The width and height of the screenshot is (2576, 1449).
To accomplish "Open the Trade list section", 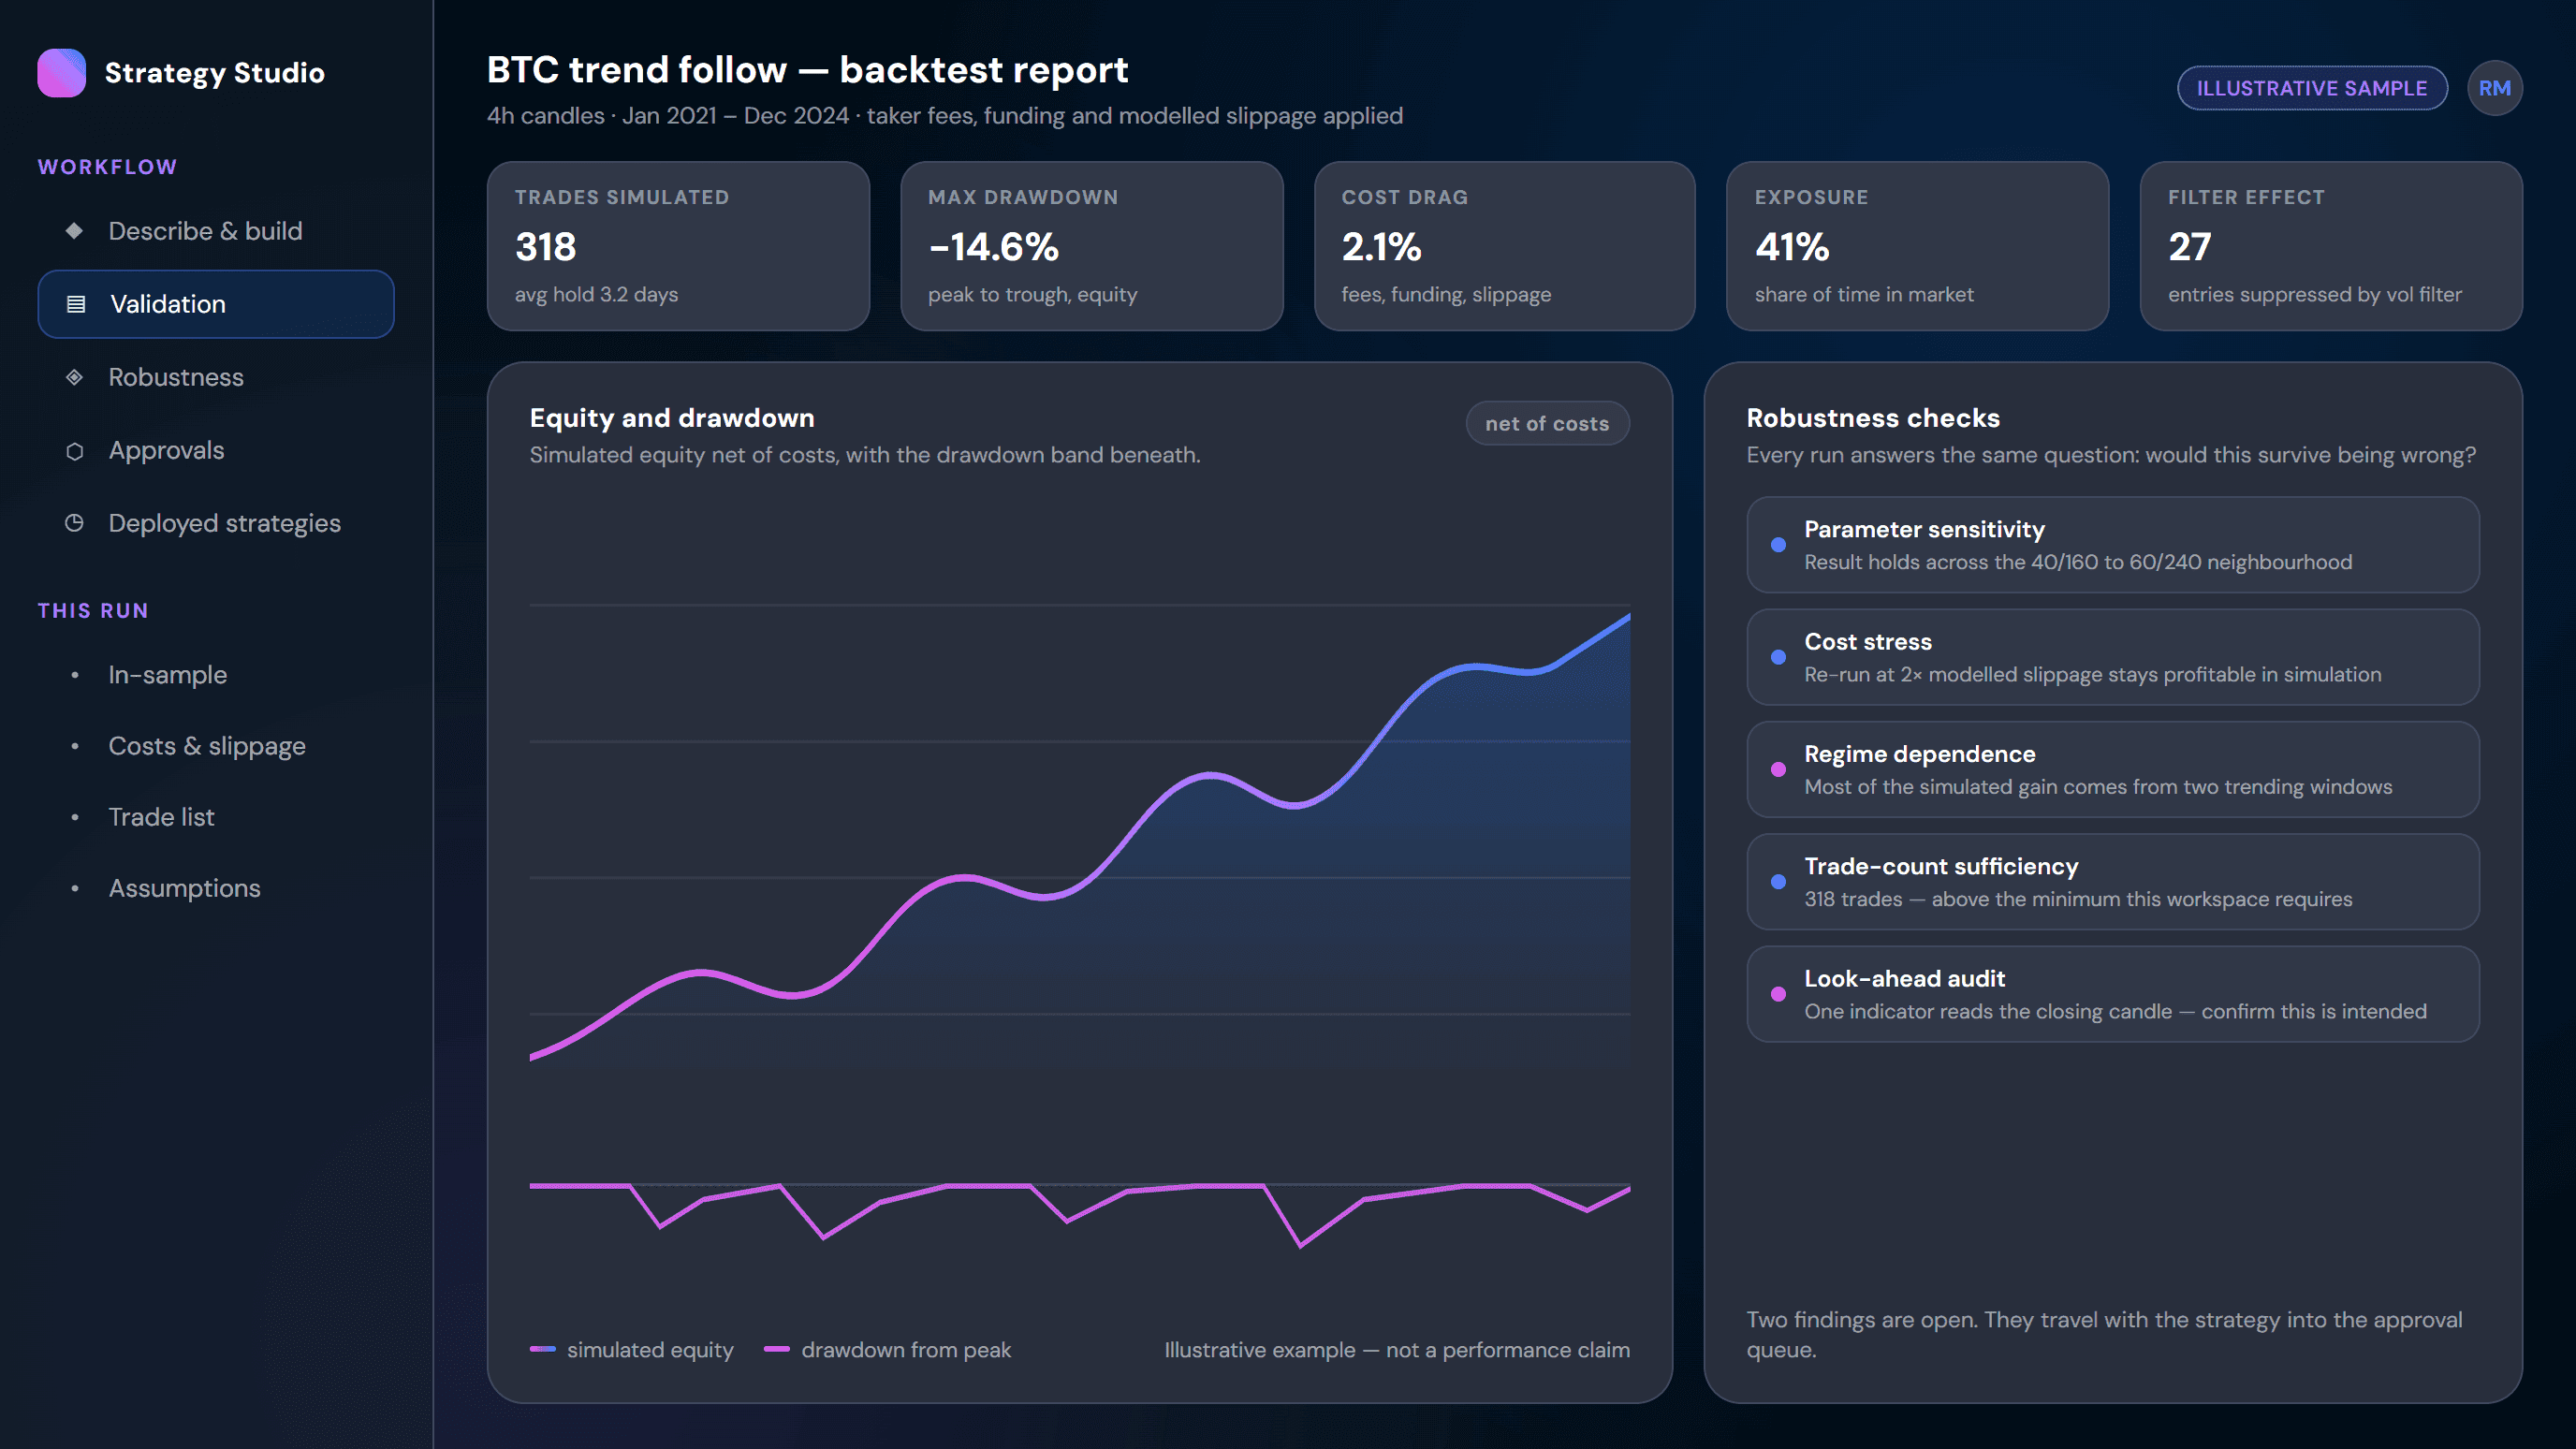I will (216, 817).
